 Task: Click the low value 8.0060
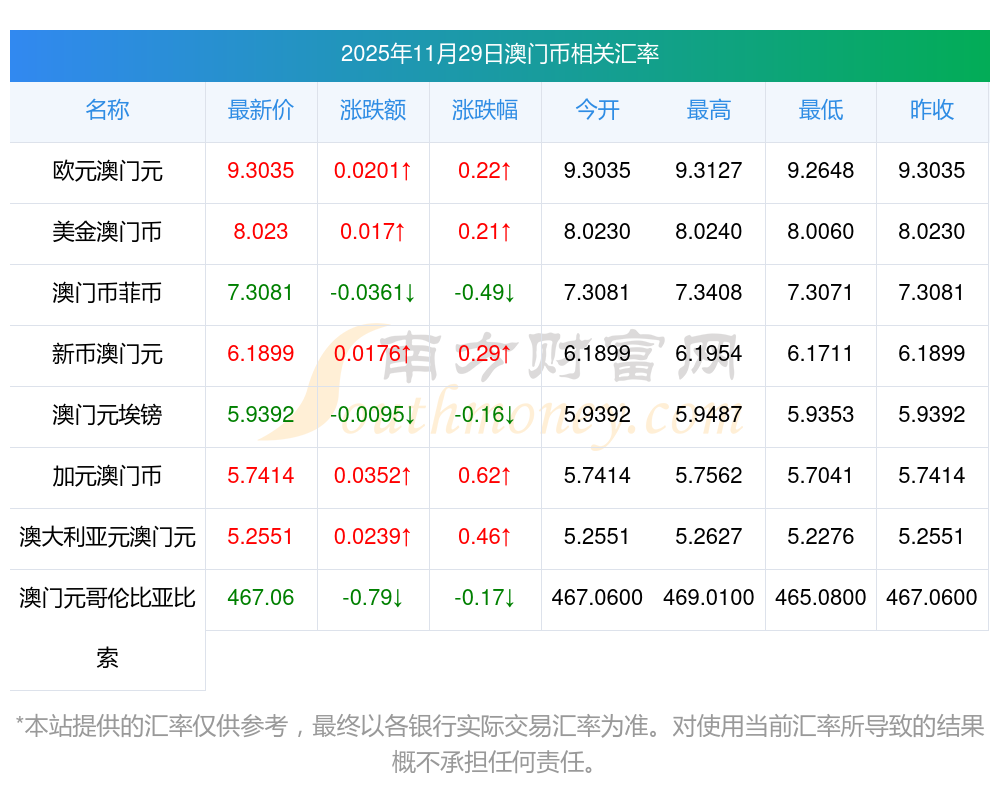click(820, 231)
